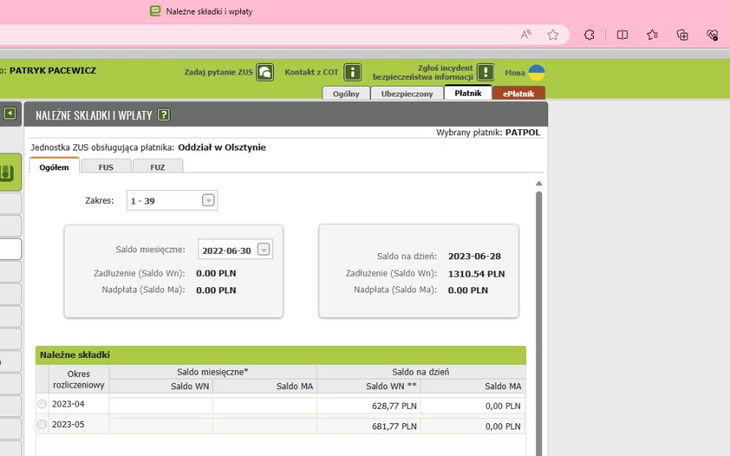Collapse the left side panel arrow
Screen dimensions: 730x456
tap(10, 114)
